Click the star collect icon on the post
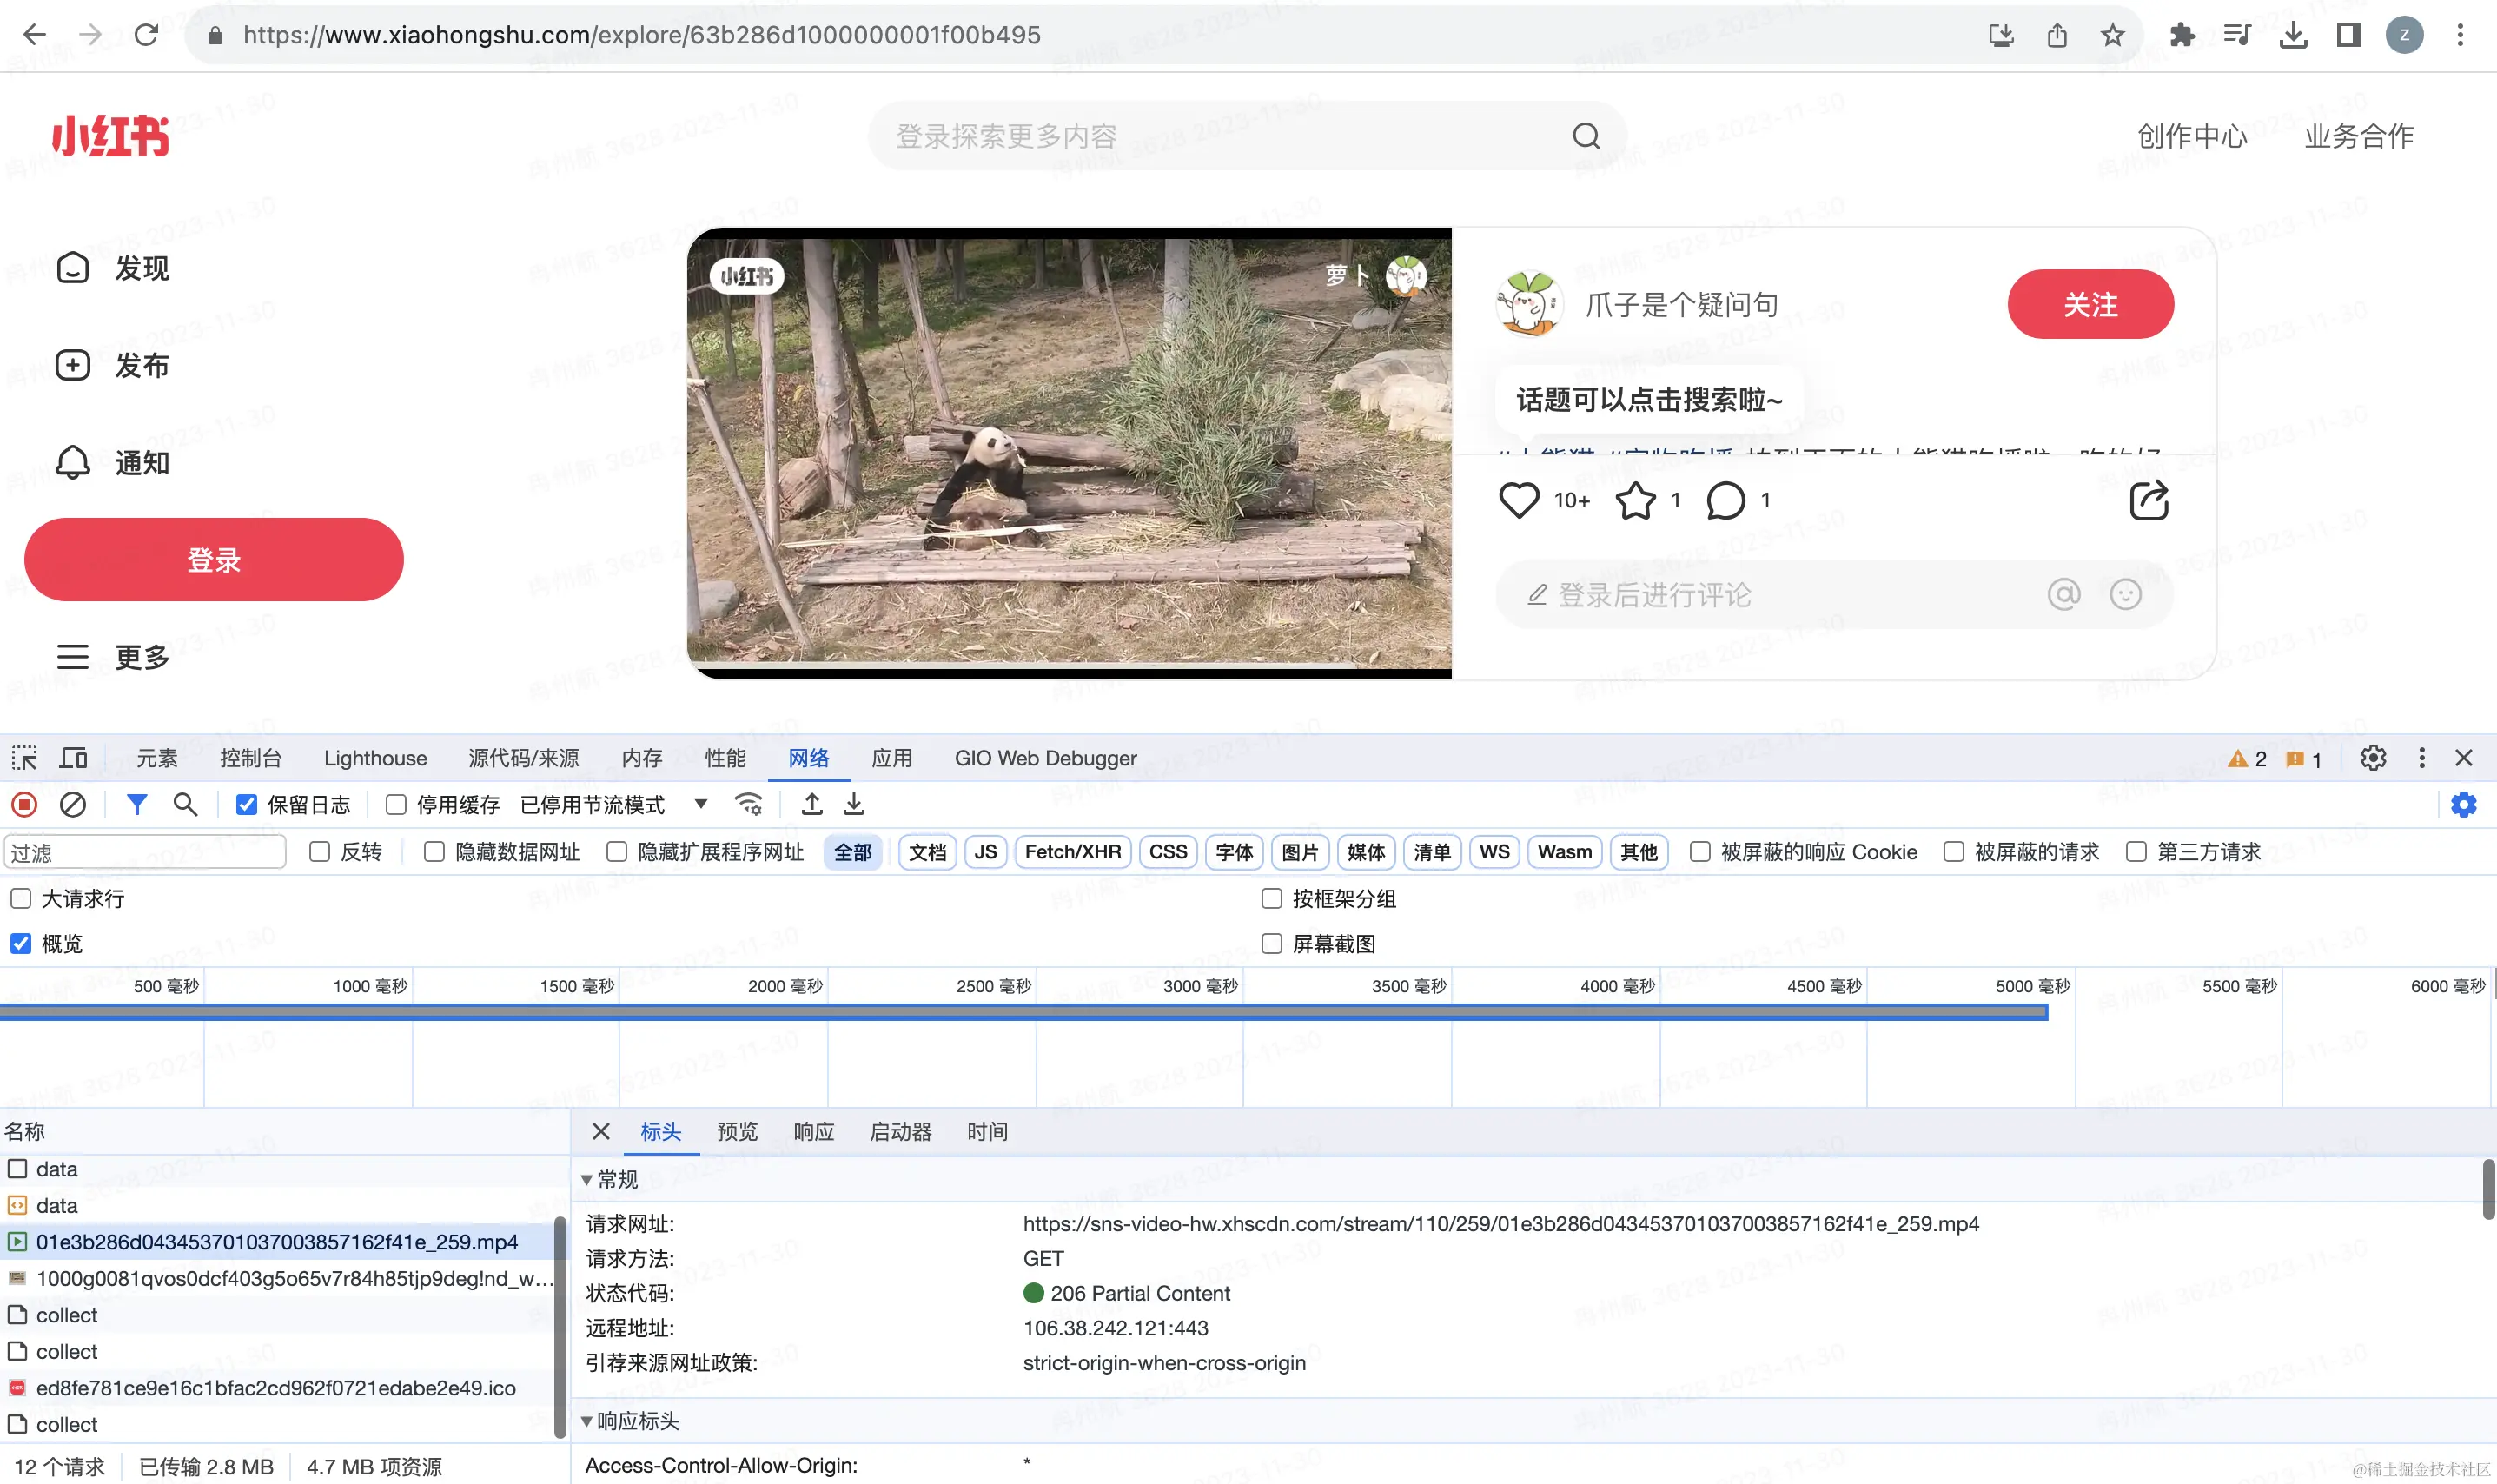The width and height of the screenshot is (2497, 1484). [x=1636, y=500]
